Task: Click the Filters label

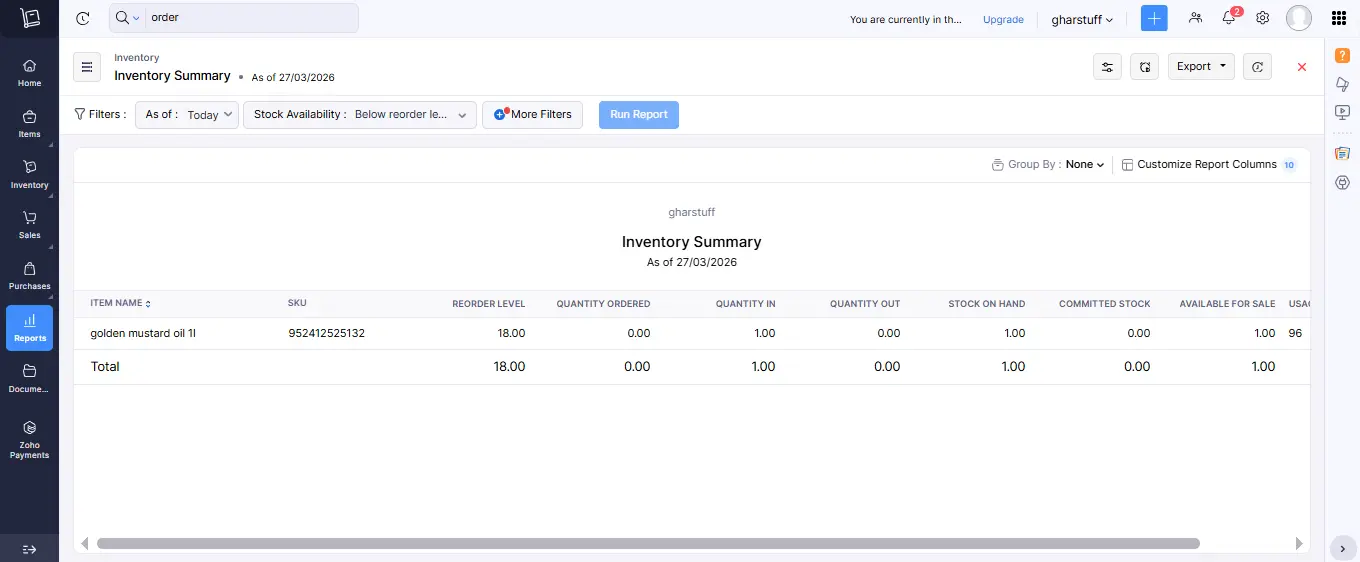Action: point(100,114)
